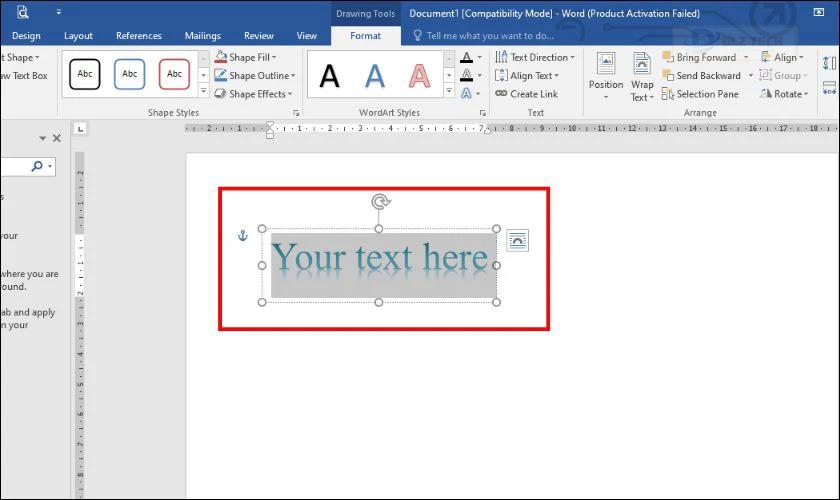Switch to the Layout tab
840x500 pixels.
(x=78, y=35)
